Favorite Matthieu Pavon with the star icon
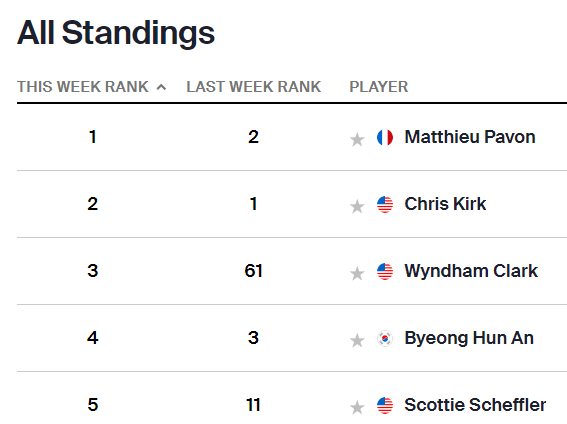The image size is (567, 424). (357, 139)
